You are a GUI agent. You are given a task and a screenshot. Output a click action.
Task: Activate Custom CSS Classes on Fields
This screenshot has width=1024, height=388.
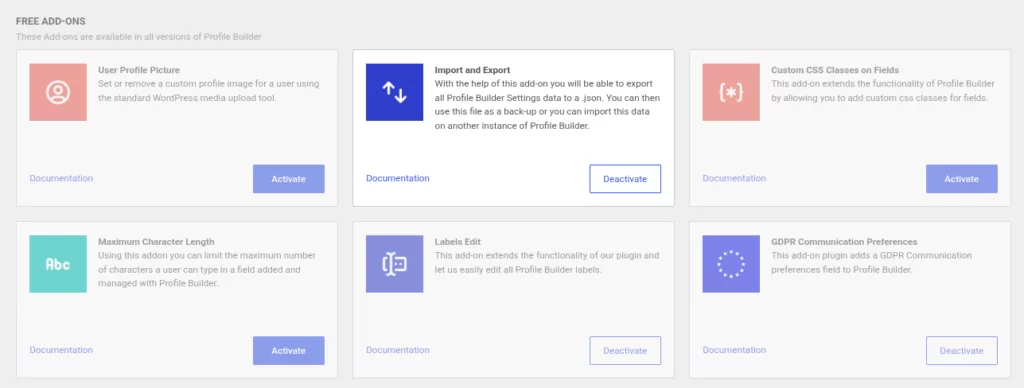point(962,179)
